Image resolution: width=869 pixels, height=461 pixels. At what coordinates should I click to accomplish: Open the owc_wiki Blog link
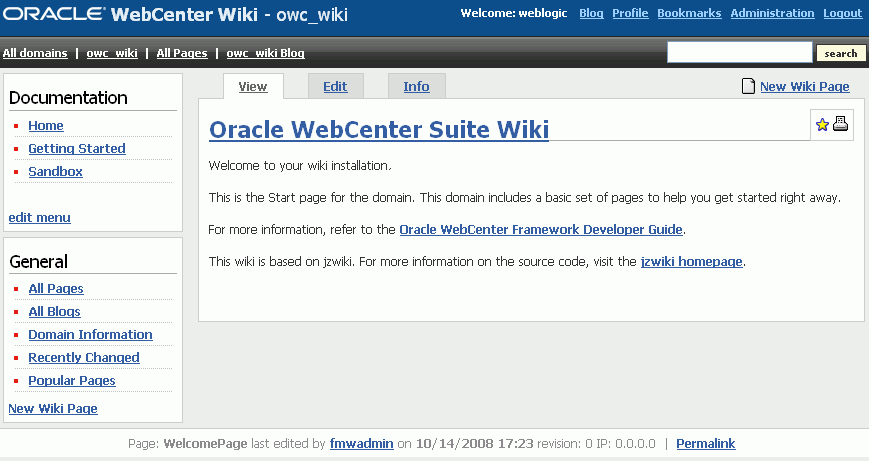[x=265, y=53]
